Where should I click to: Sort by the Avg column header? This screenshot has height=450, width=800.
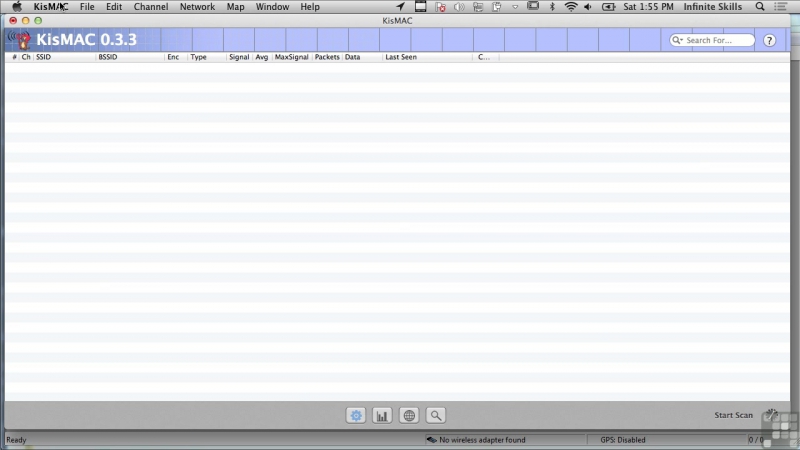point(262,57)
